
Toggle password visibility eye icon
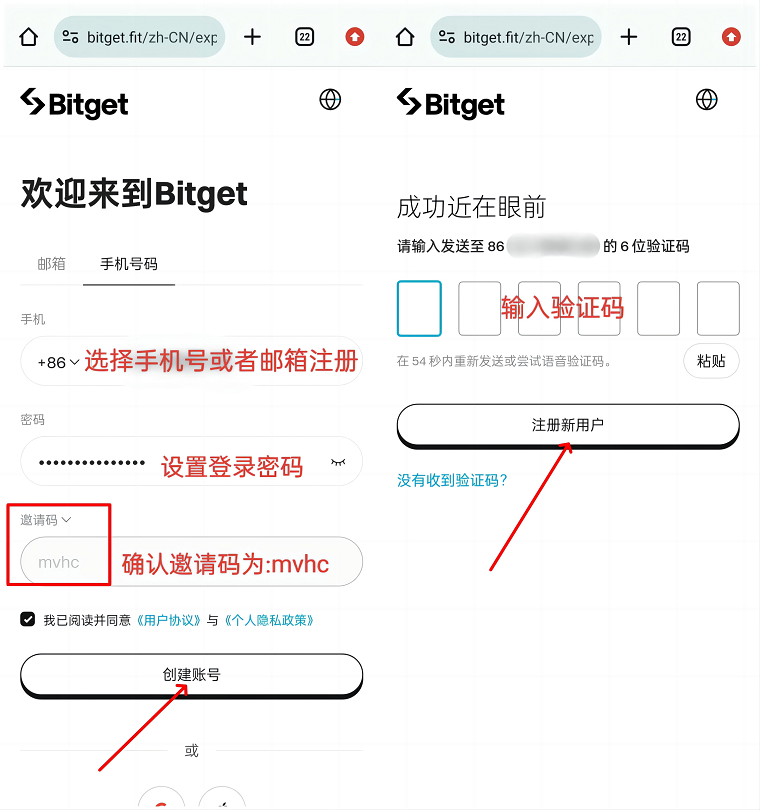(x=338, y=462)
